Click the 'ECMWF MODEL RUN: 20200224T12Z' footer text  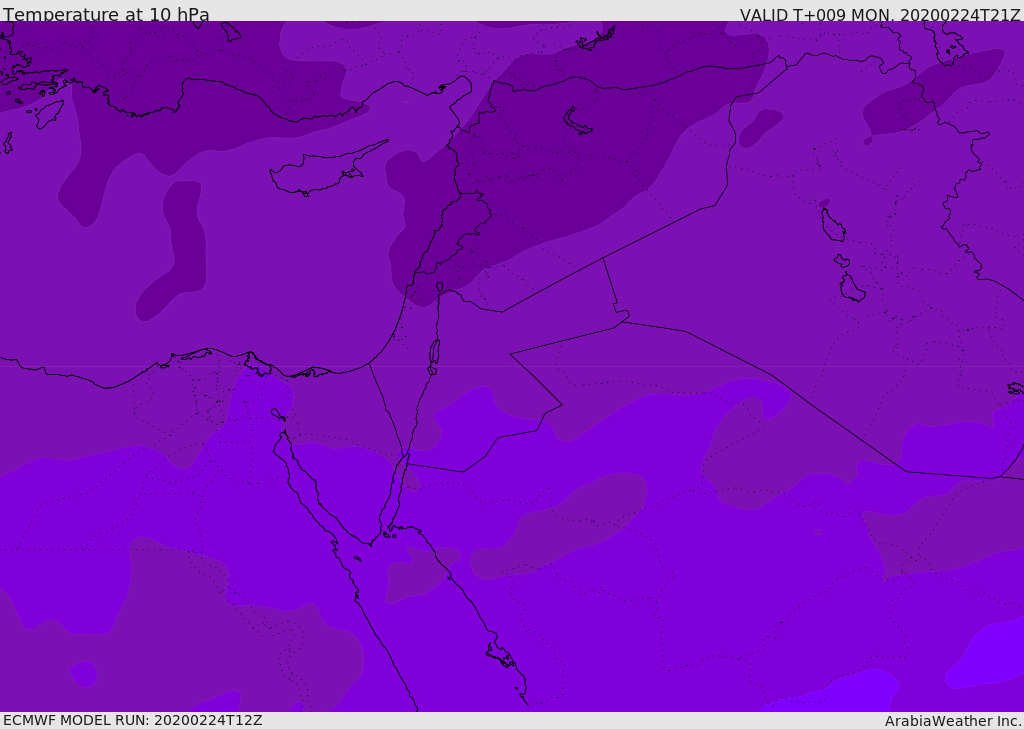(133, 720)
